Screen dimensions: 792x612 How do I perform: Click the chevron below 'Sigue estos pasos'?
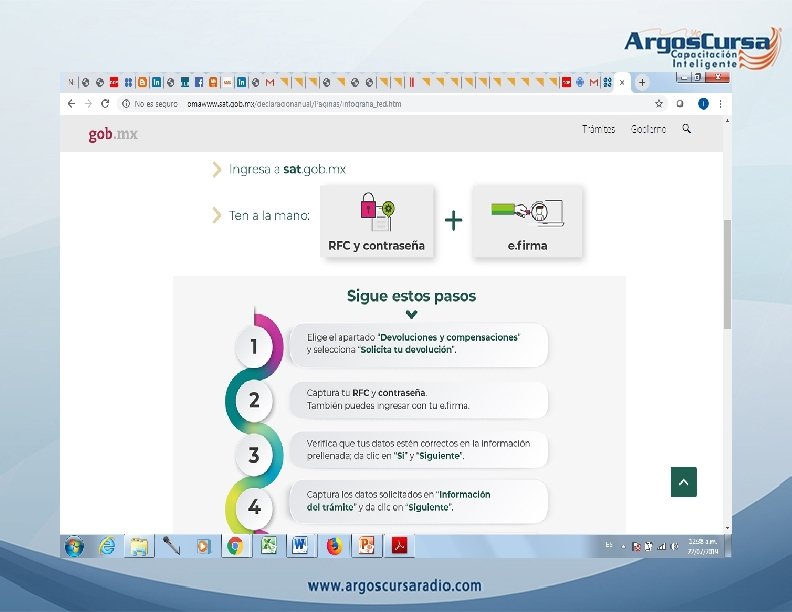(x=412, y=314)
